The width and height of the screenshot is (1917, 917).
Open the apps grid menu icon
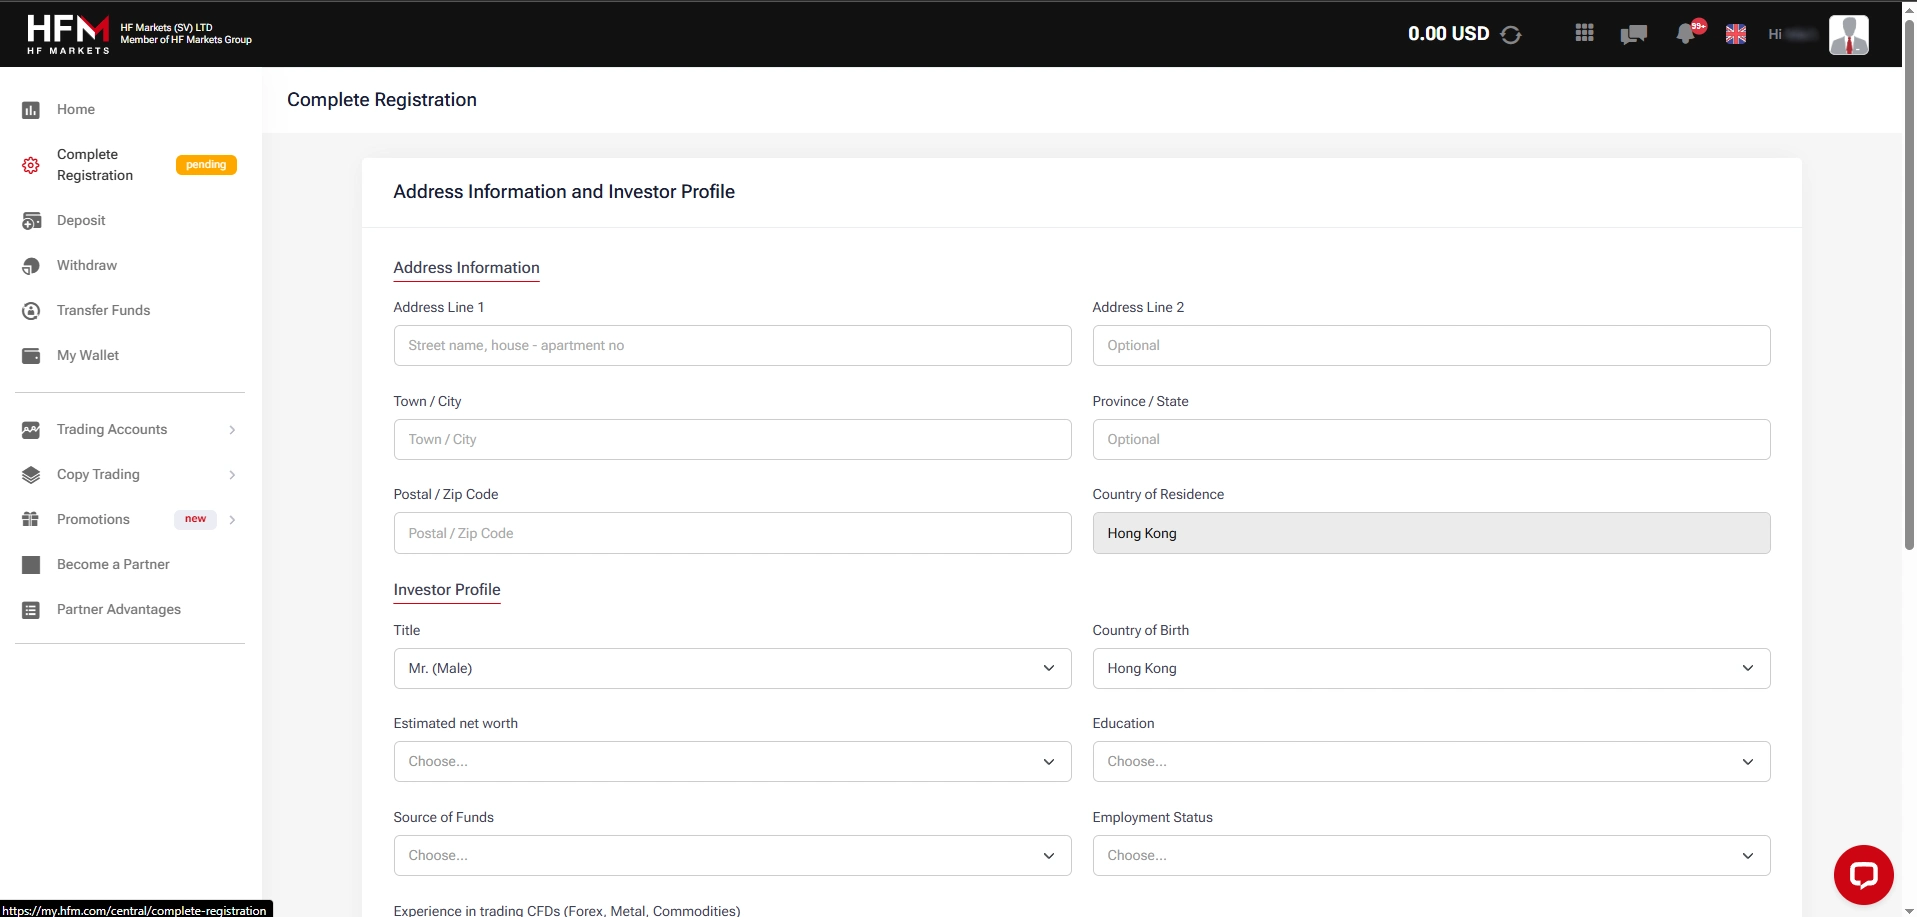1584,33
